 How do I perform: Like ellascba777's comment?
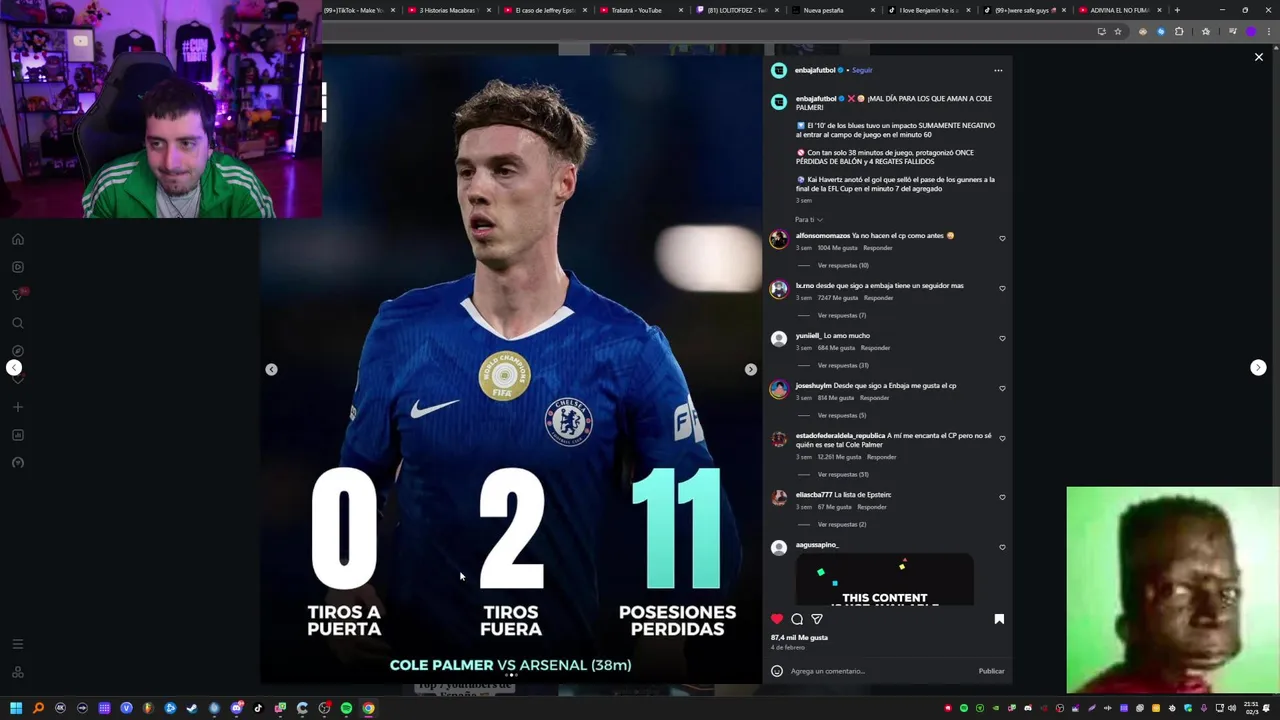(x=1002, y=497)
